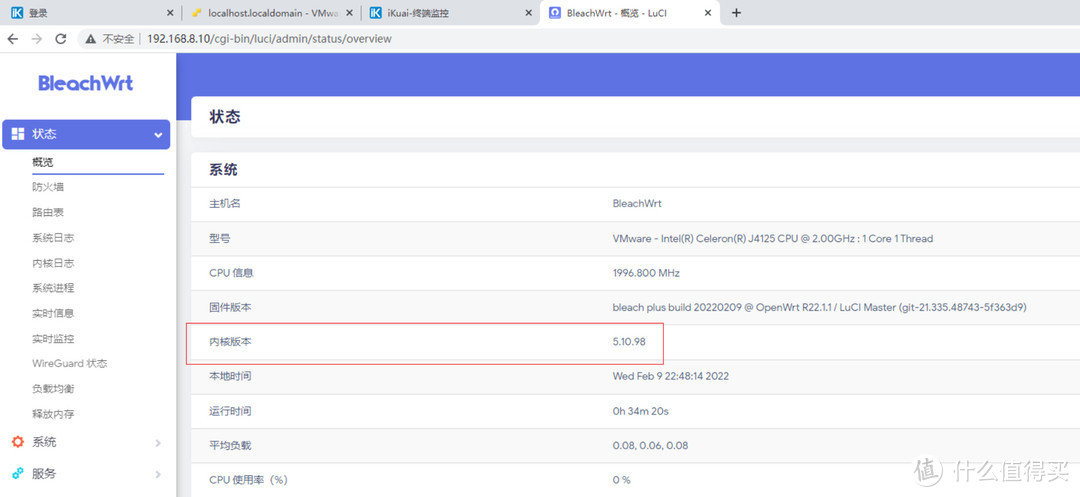1080x497 pixels.
Task: Switch to the iKuai-终端监控 tab
Action: pos(452,12)
